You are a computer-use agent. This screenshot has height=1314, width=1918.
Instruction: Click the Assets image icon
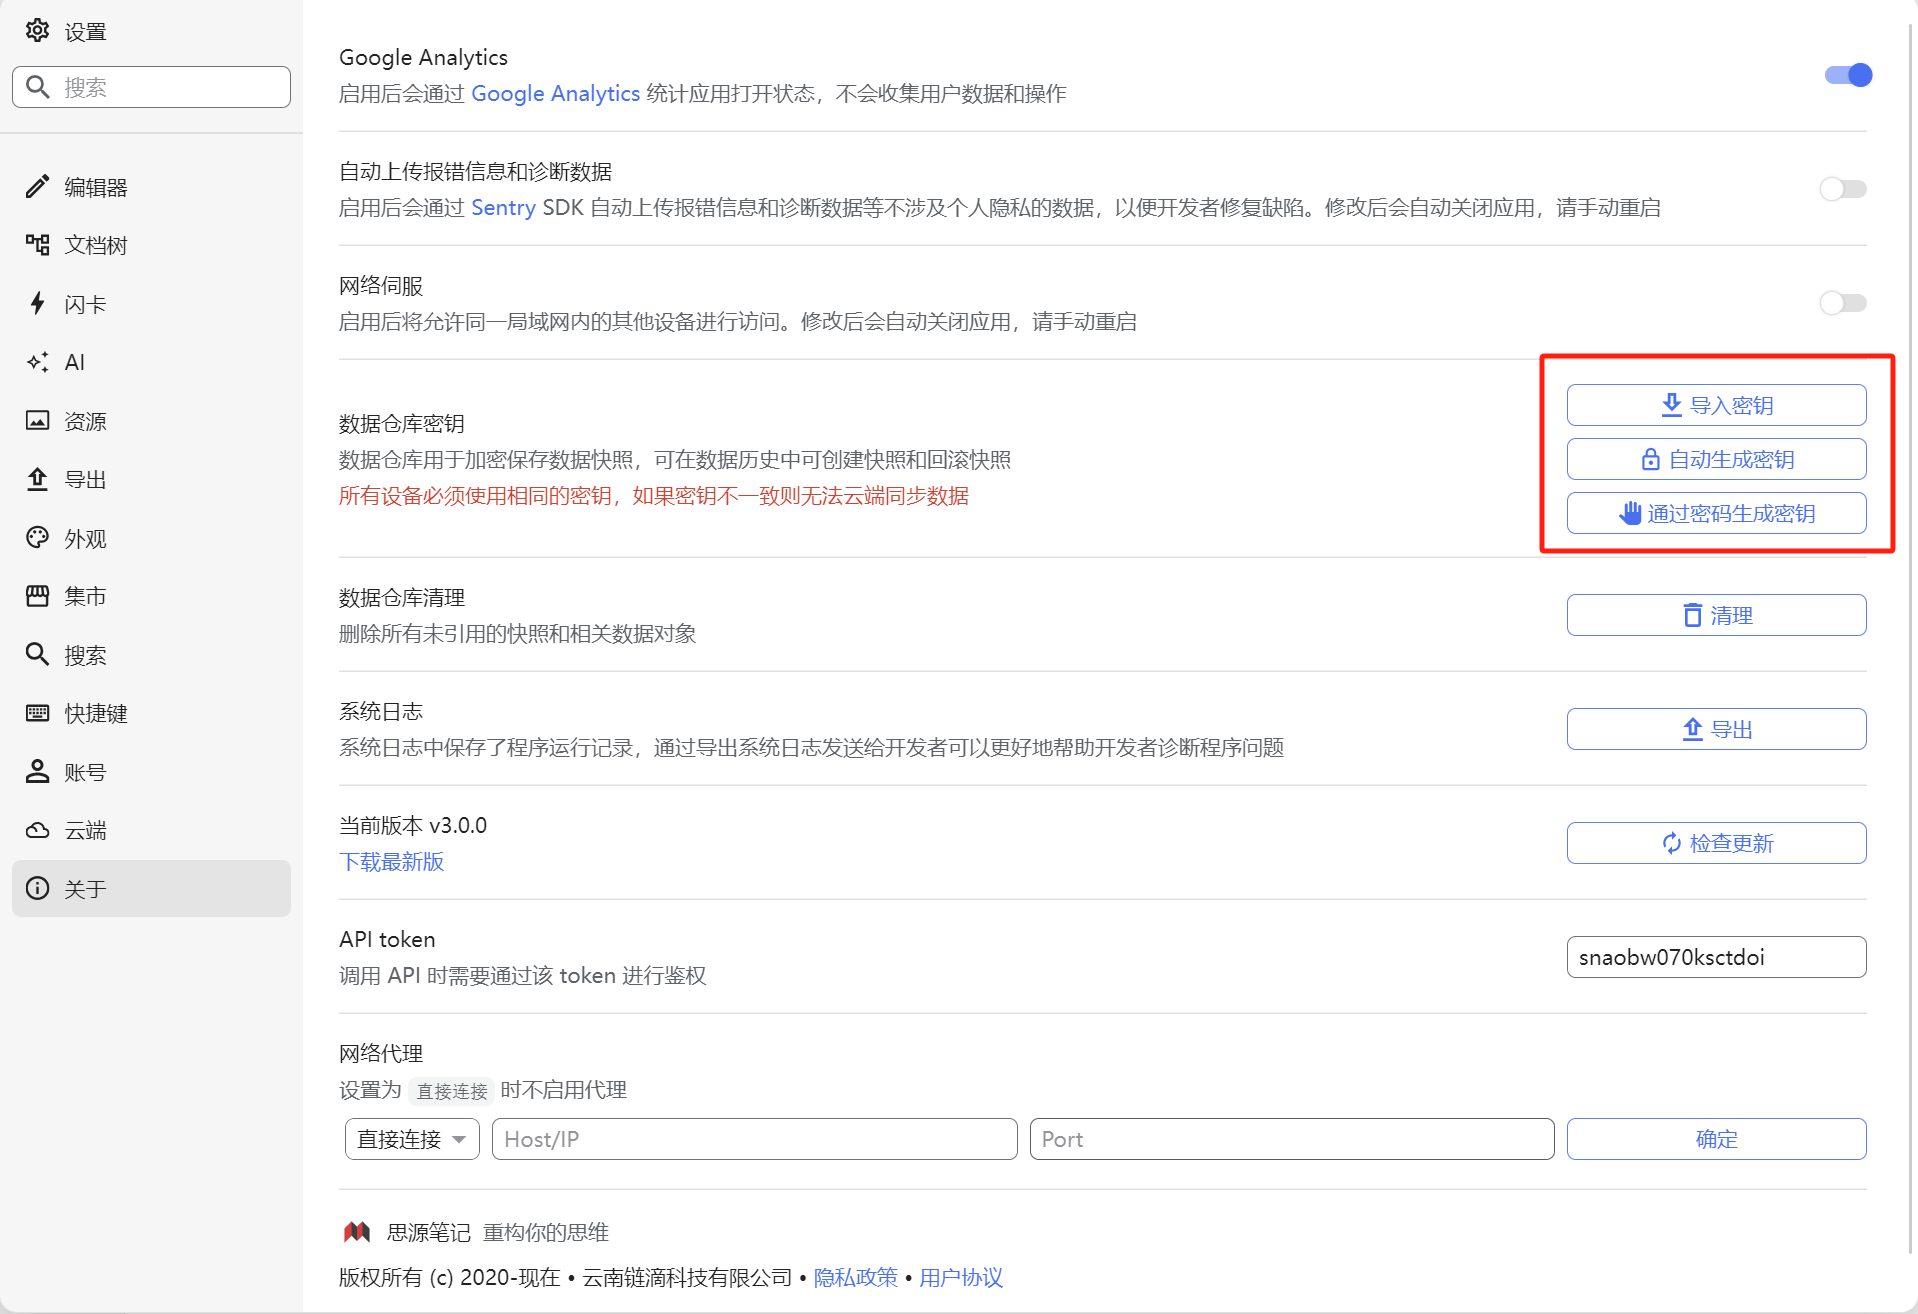(37, 421)
